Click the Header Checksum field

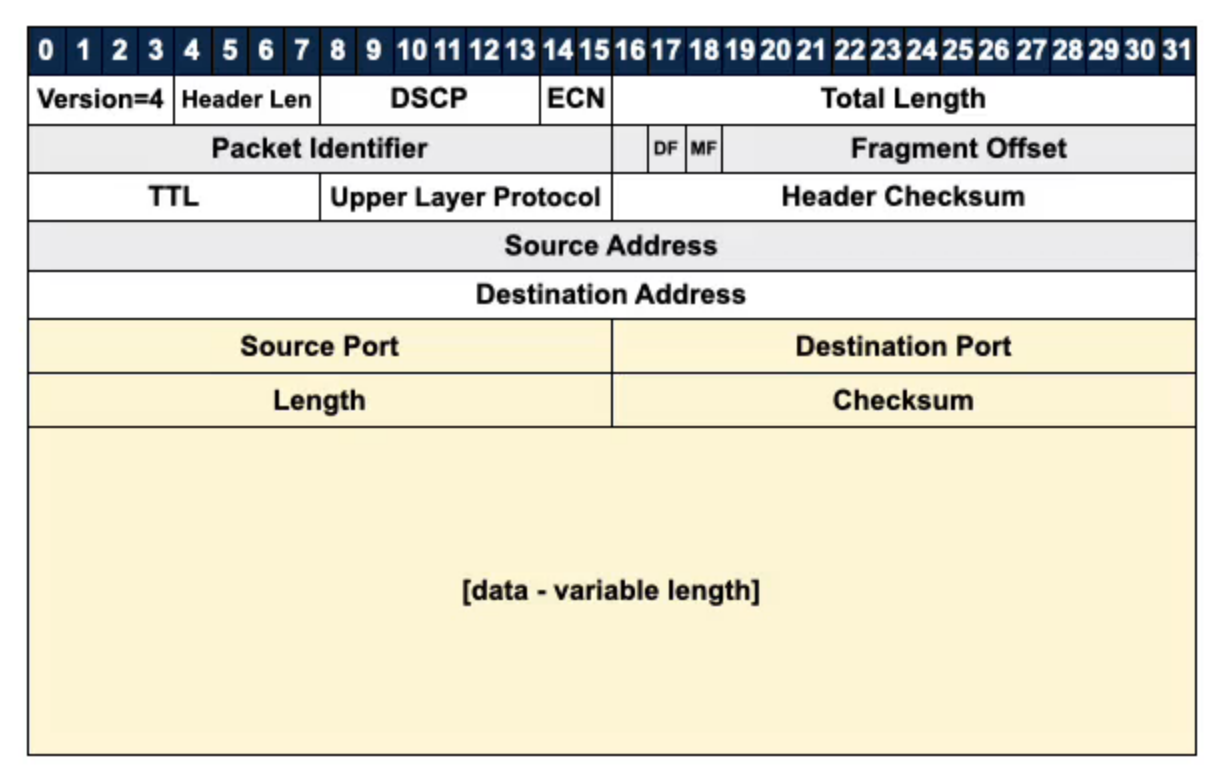pos(903,197)
